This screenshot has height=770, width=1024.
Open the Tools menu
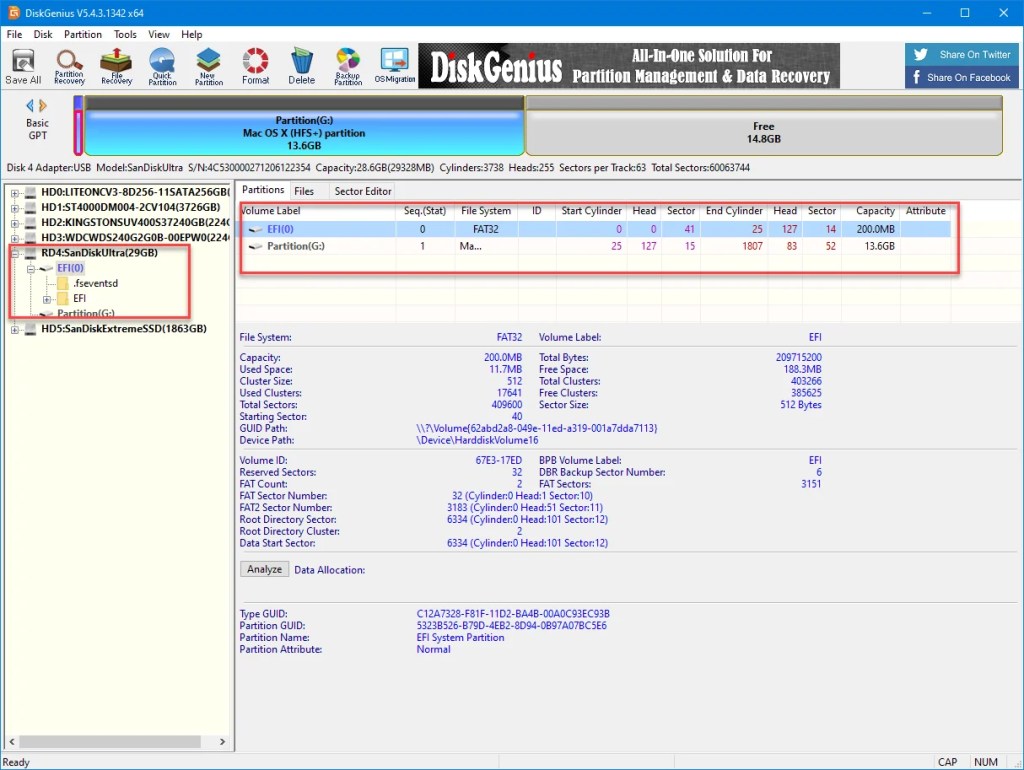click(125, 35)
